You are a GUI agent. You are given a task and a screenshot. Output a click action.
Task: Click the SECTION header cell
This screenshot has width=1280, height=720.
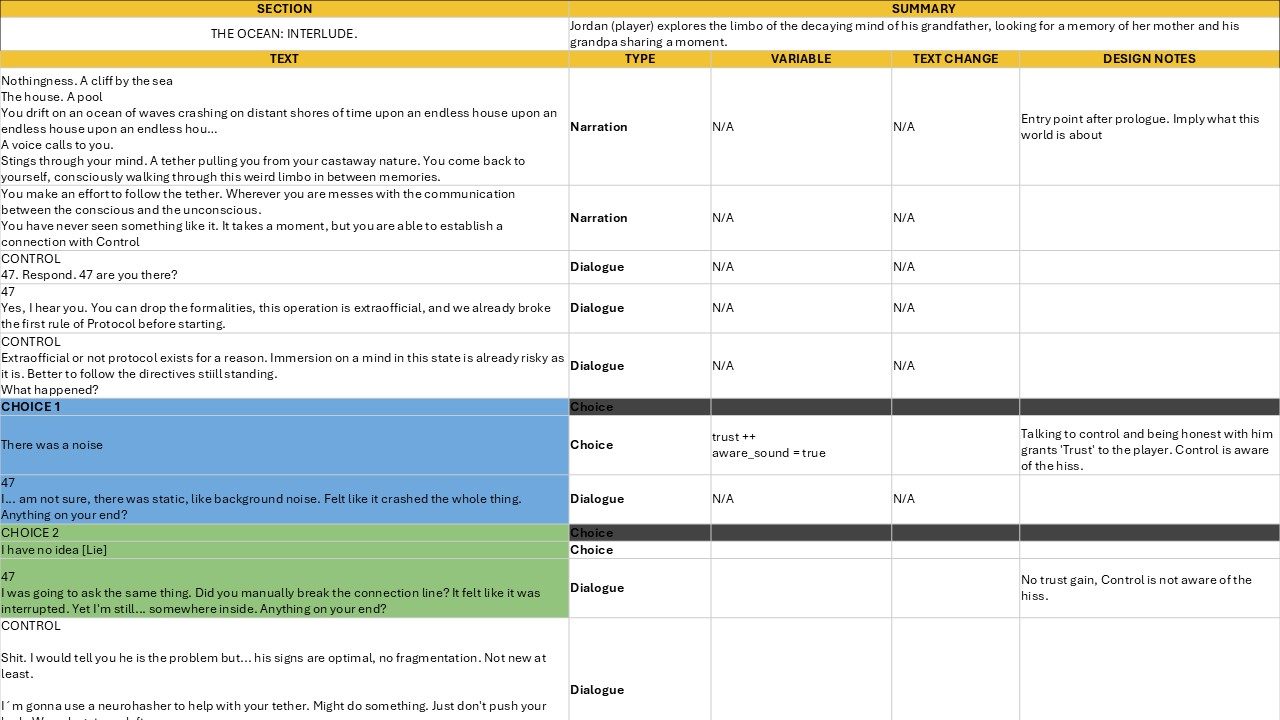click(x=284, y=9)
